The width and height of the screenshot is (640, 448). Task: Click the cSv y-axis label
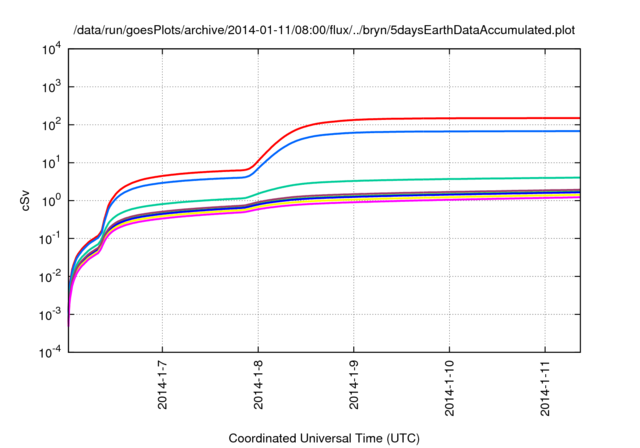[x=25, y=200]
